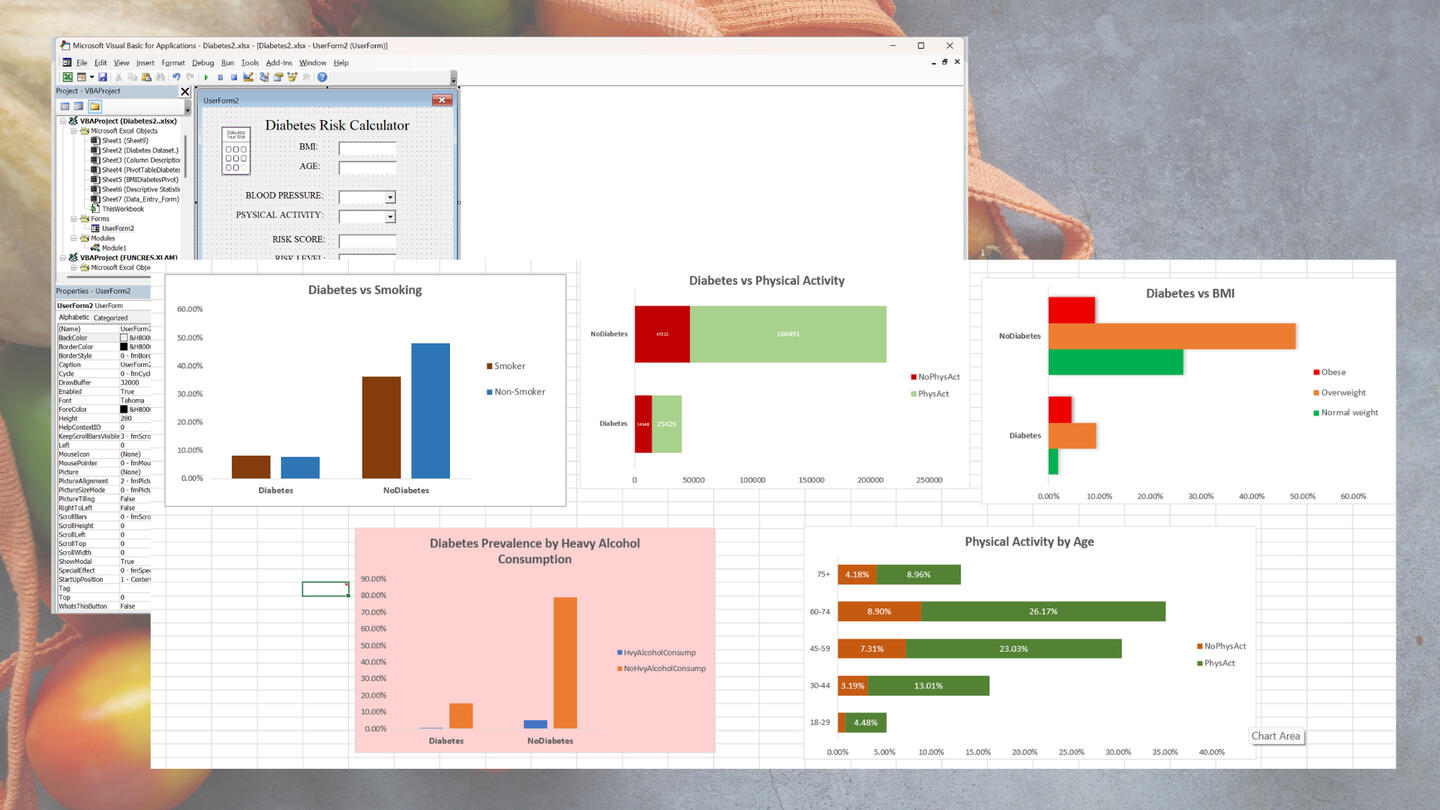Toggle Folders view in Project Explorer
The image size is (1440, 810).
coord(95,105)
